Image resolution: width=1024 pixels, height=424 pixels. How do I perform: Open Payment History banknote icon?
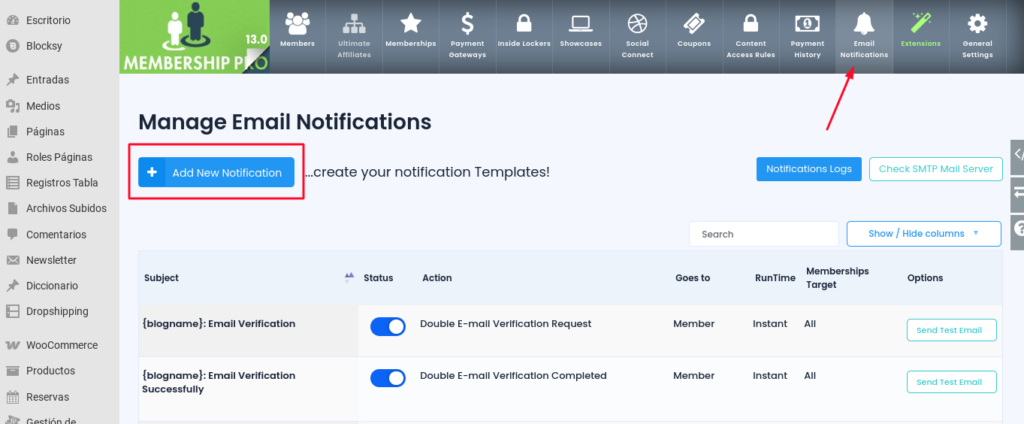click(x=807, y=24)
